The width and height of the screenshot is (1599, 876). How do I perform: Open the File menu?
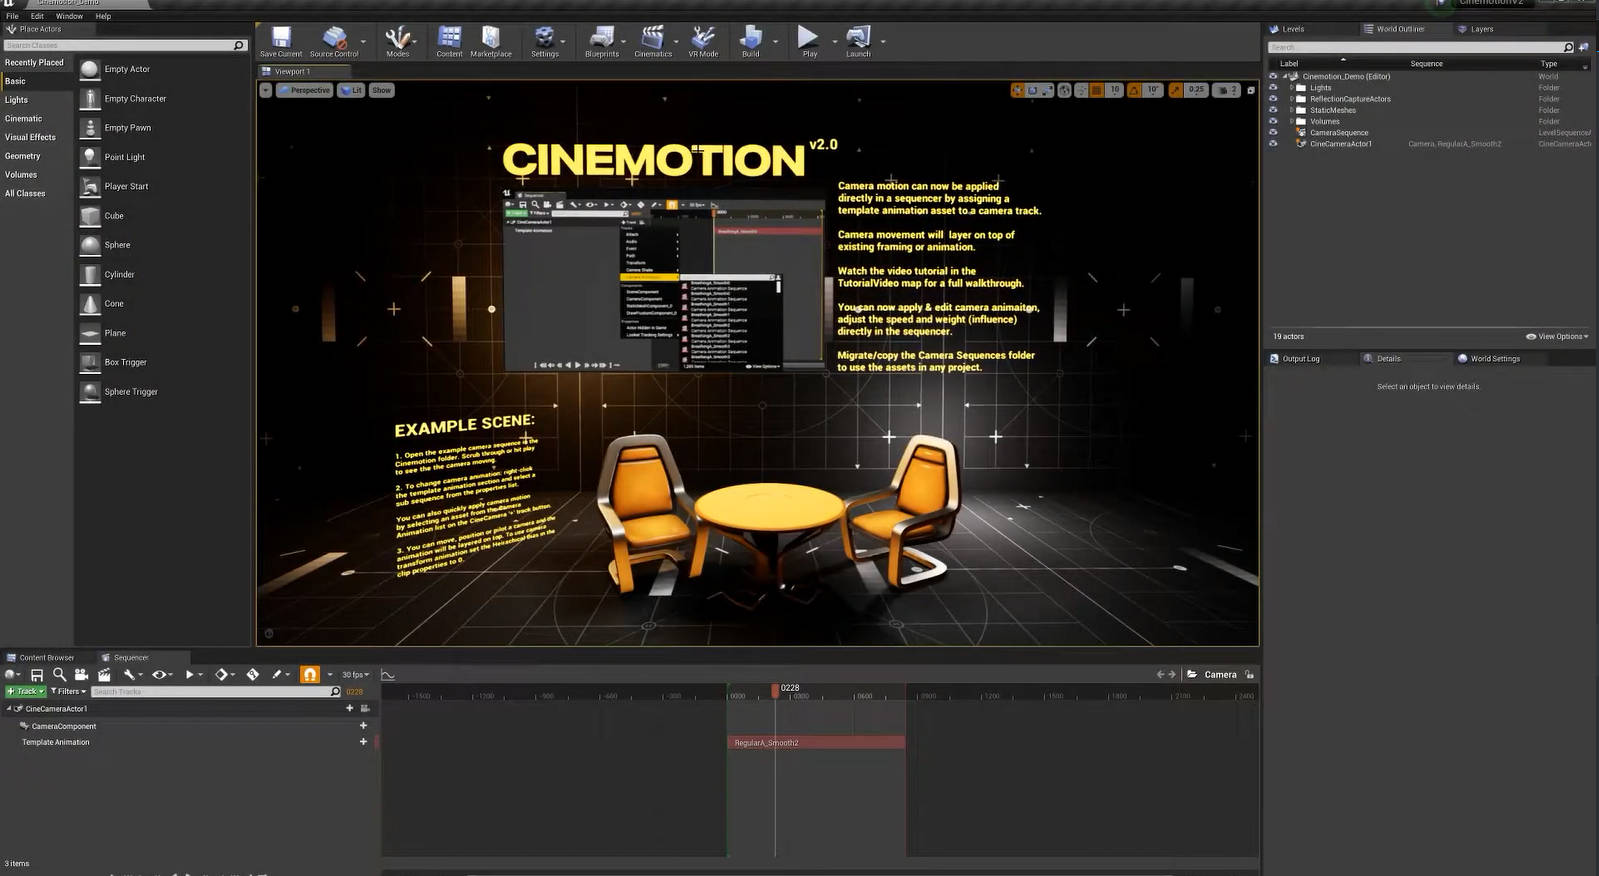(x=12, y=16)
